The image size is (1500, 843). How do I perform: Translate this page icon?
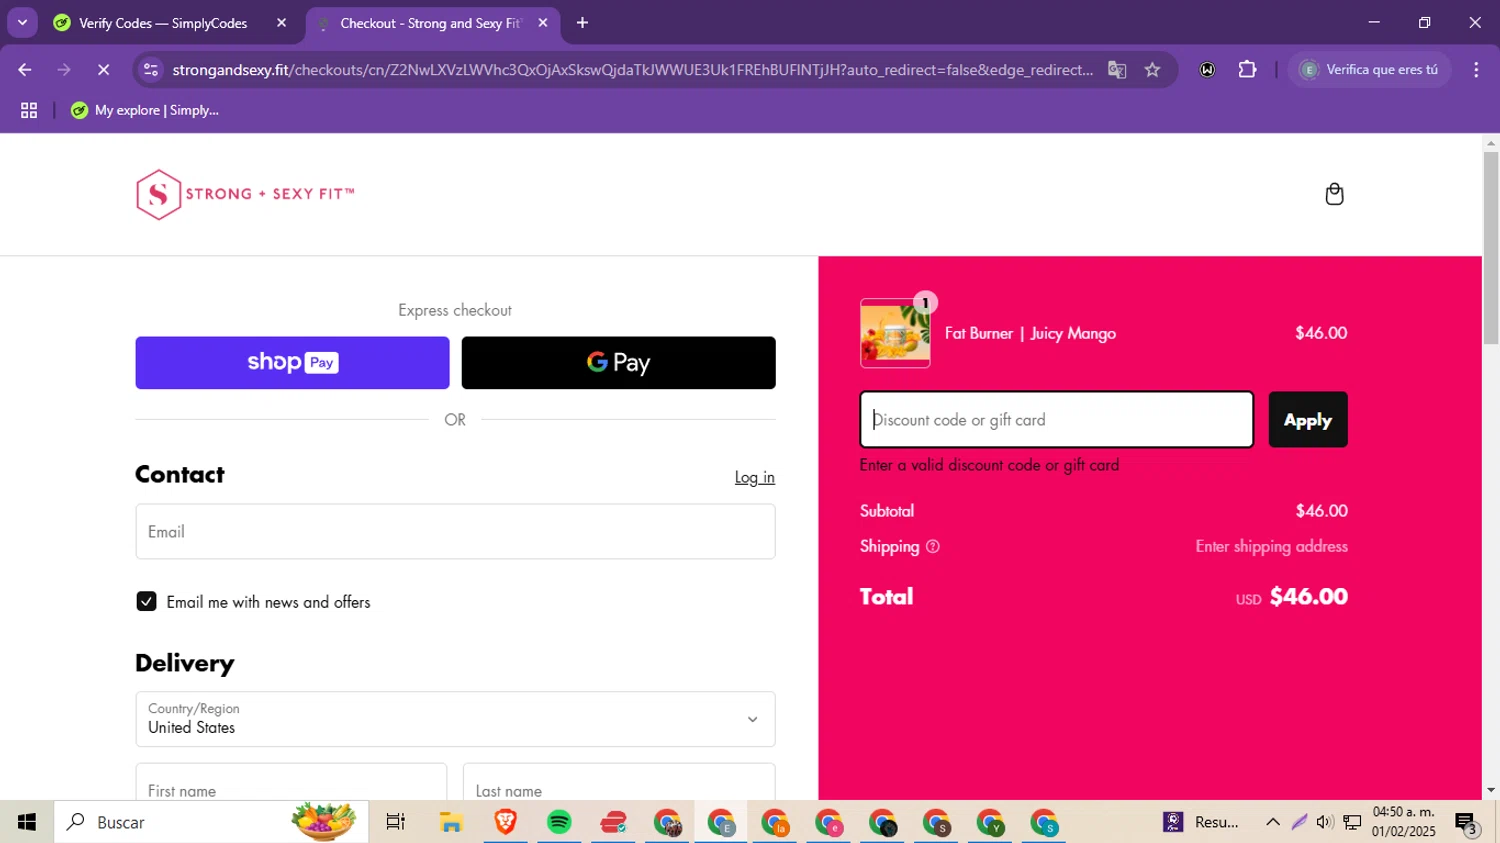[x=1117, y=70]
